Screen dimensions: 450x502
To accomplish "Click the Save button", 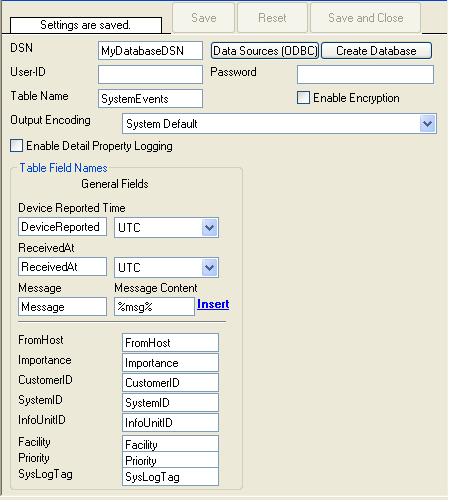I will click(x=204, y=18).
